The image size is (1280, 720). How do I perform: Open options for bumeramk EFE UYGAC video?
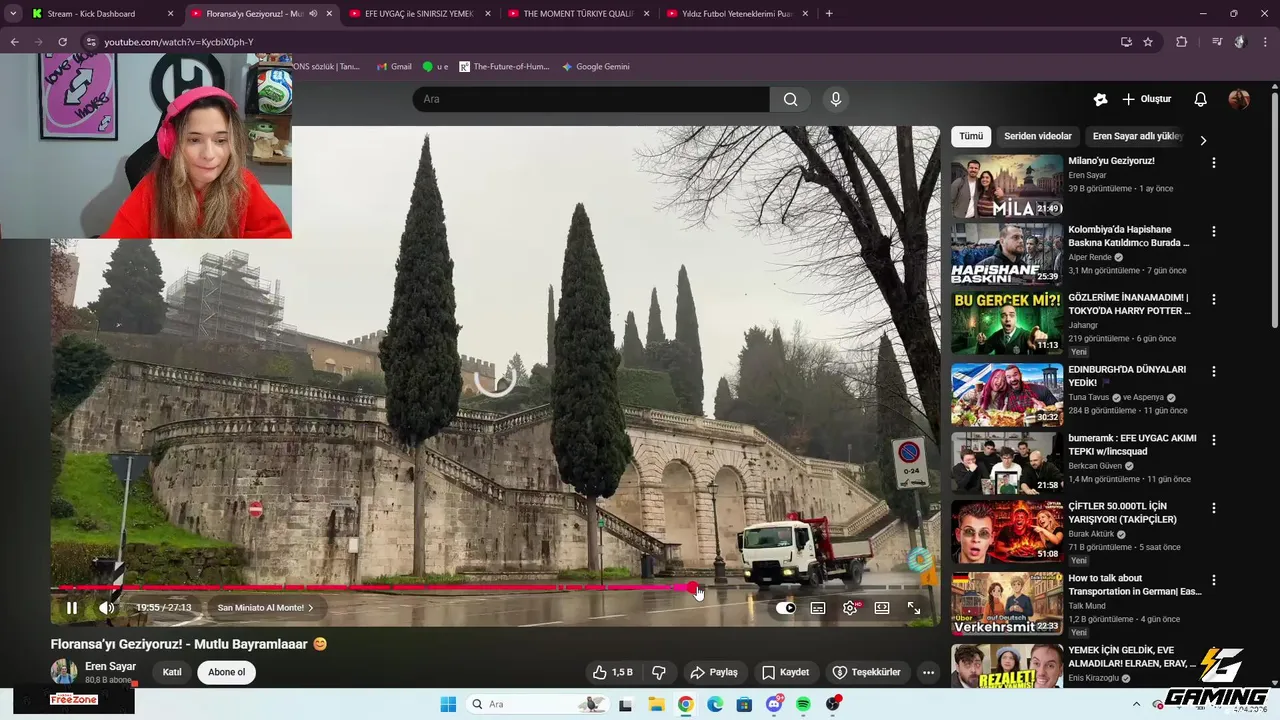click(x=1214, y=440)
